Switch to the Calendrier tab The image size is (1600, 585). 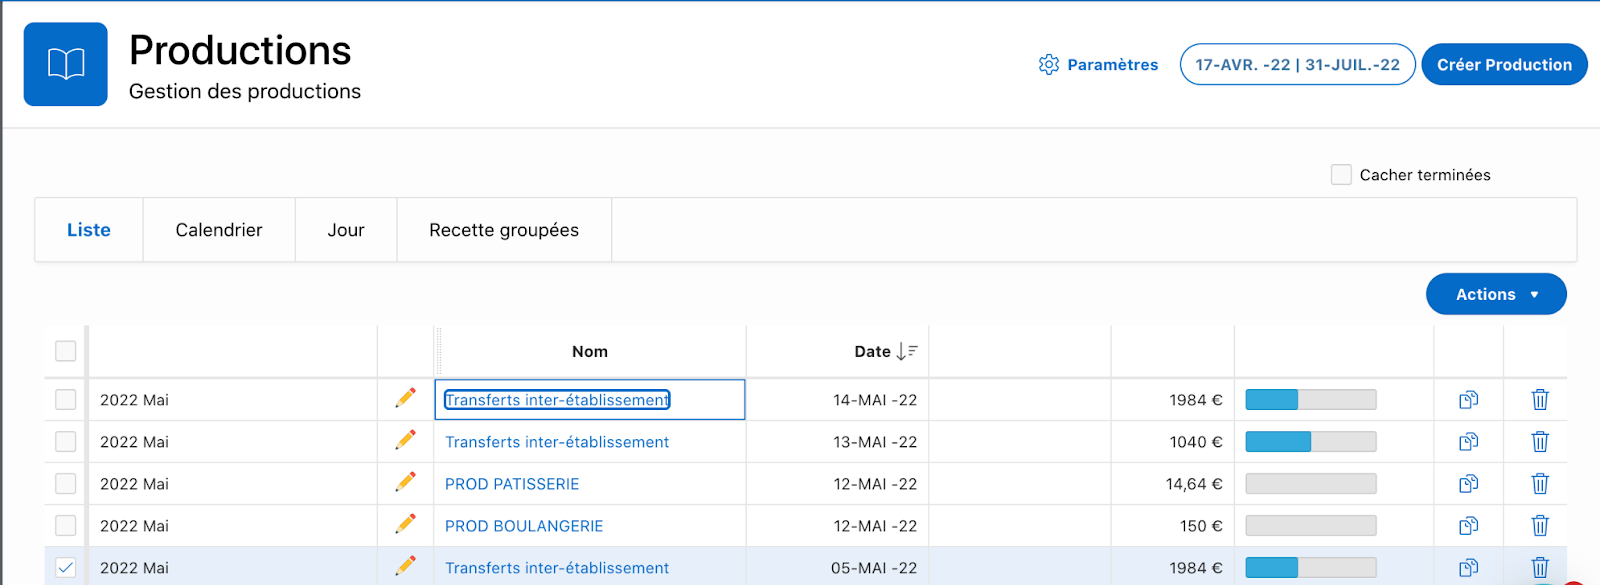(x=219, y=230)
